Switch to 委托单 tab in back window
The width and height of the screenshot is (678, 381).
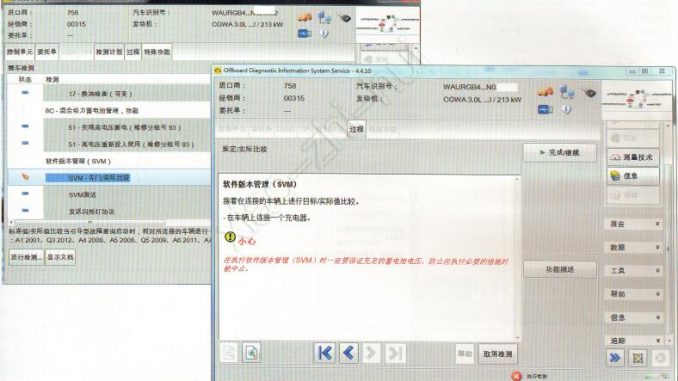[47, 52]
